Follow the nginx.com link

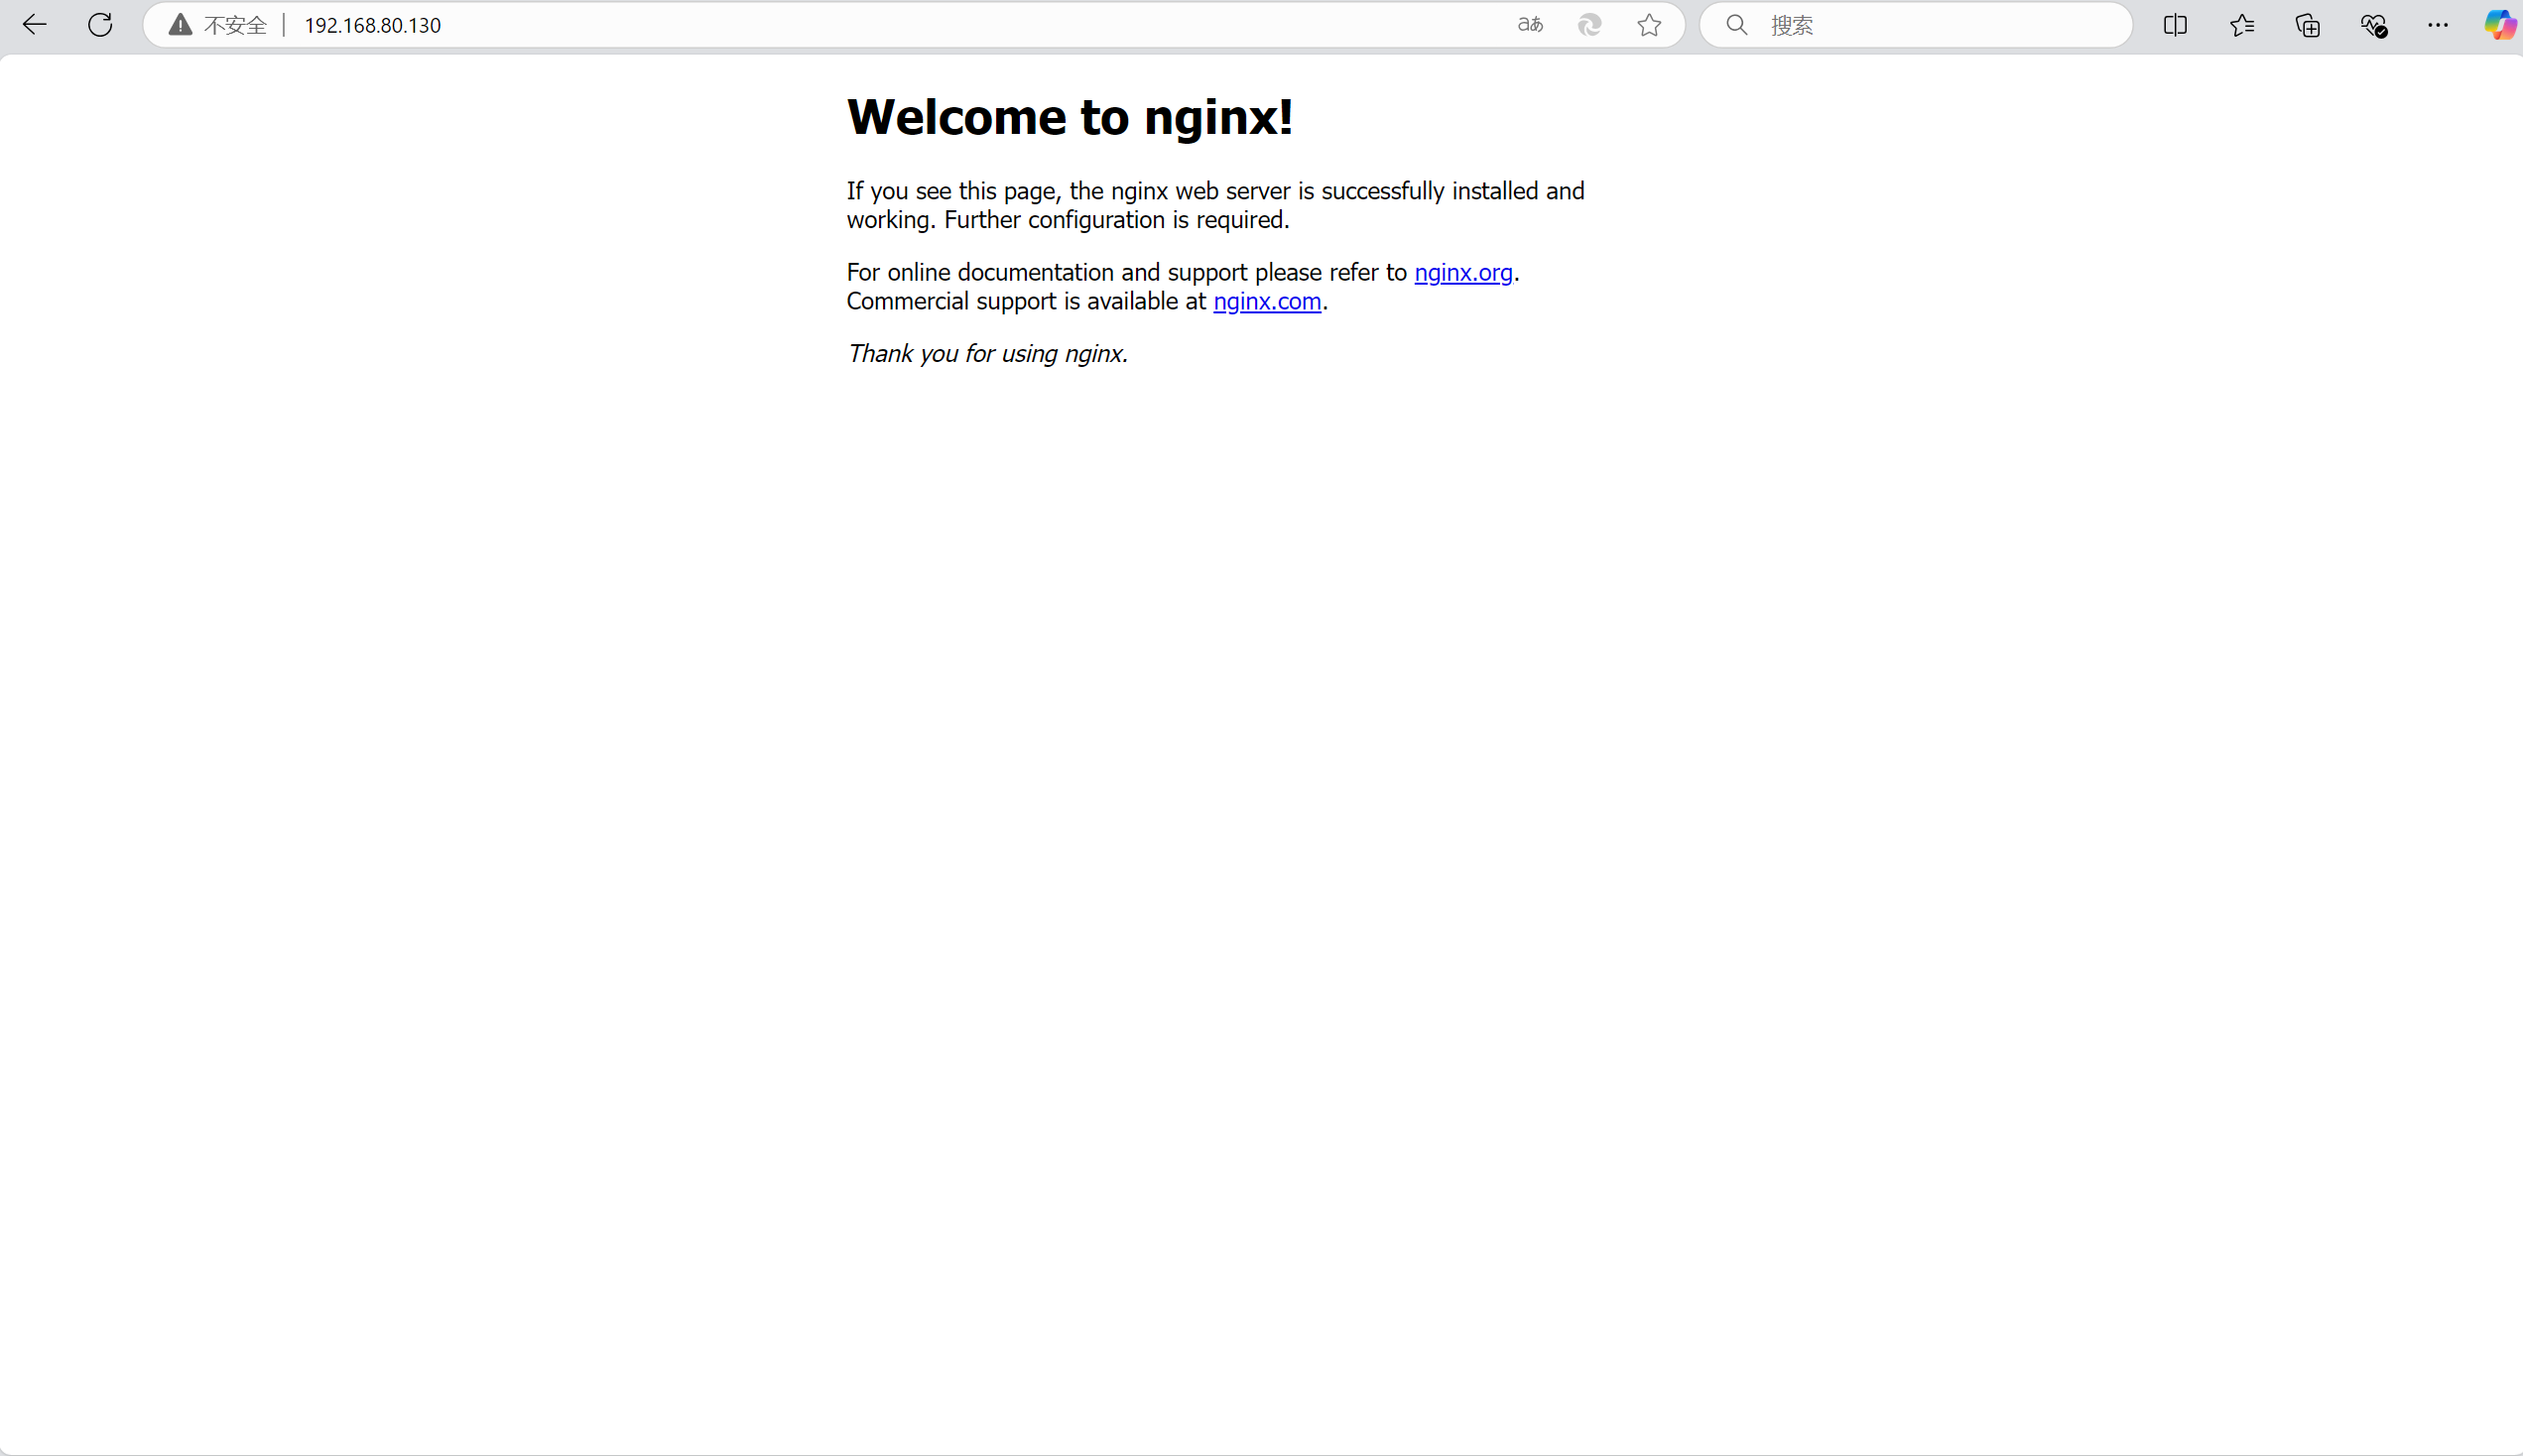click(1267, 301)
